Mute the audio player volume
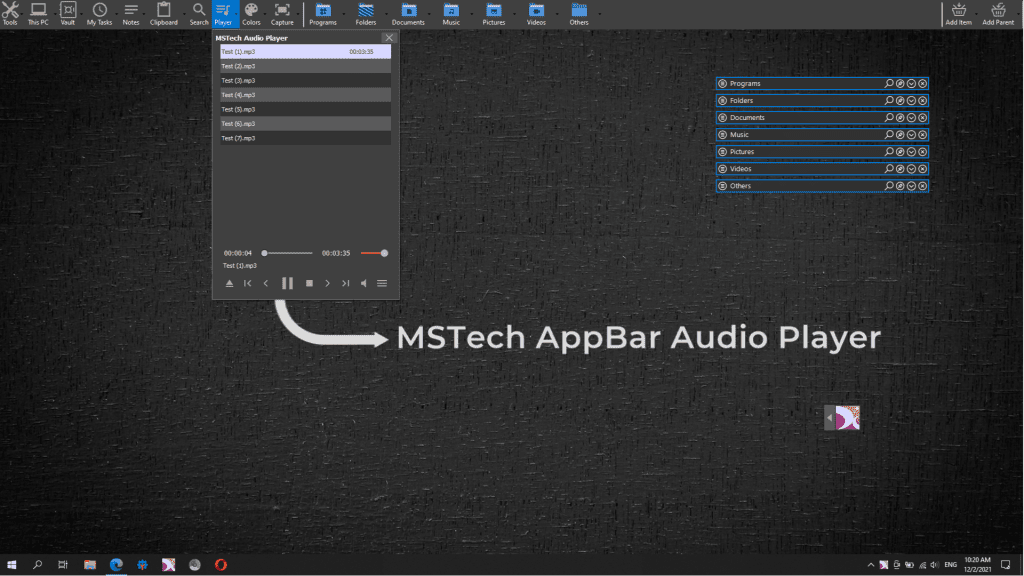Screen dimensions: 1024x576 coord(364,283)
